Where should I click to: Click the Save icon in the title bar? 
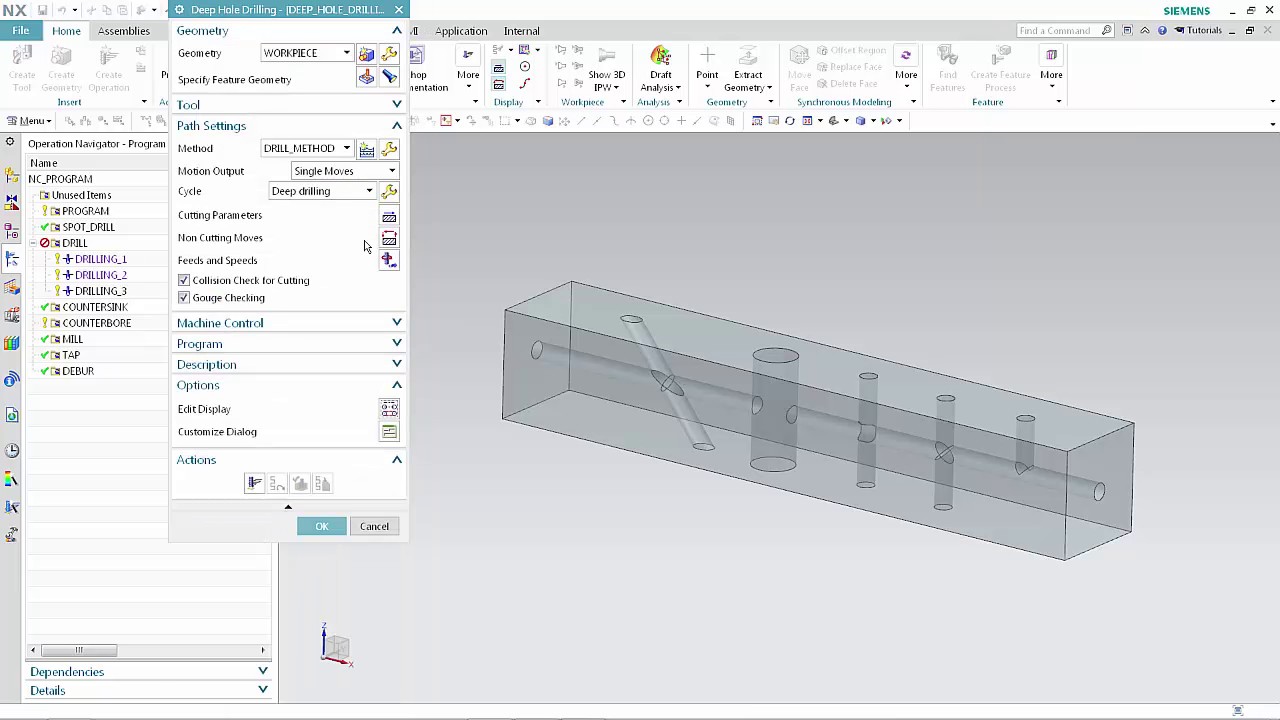tap(42, 10)
